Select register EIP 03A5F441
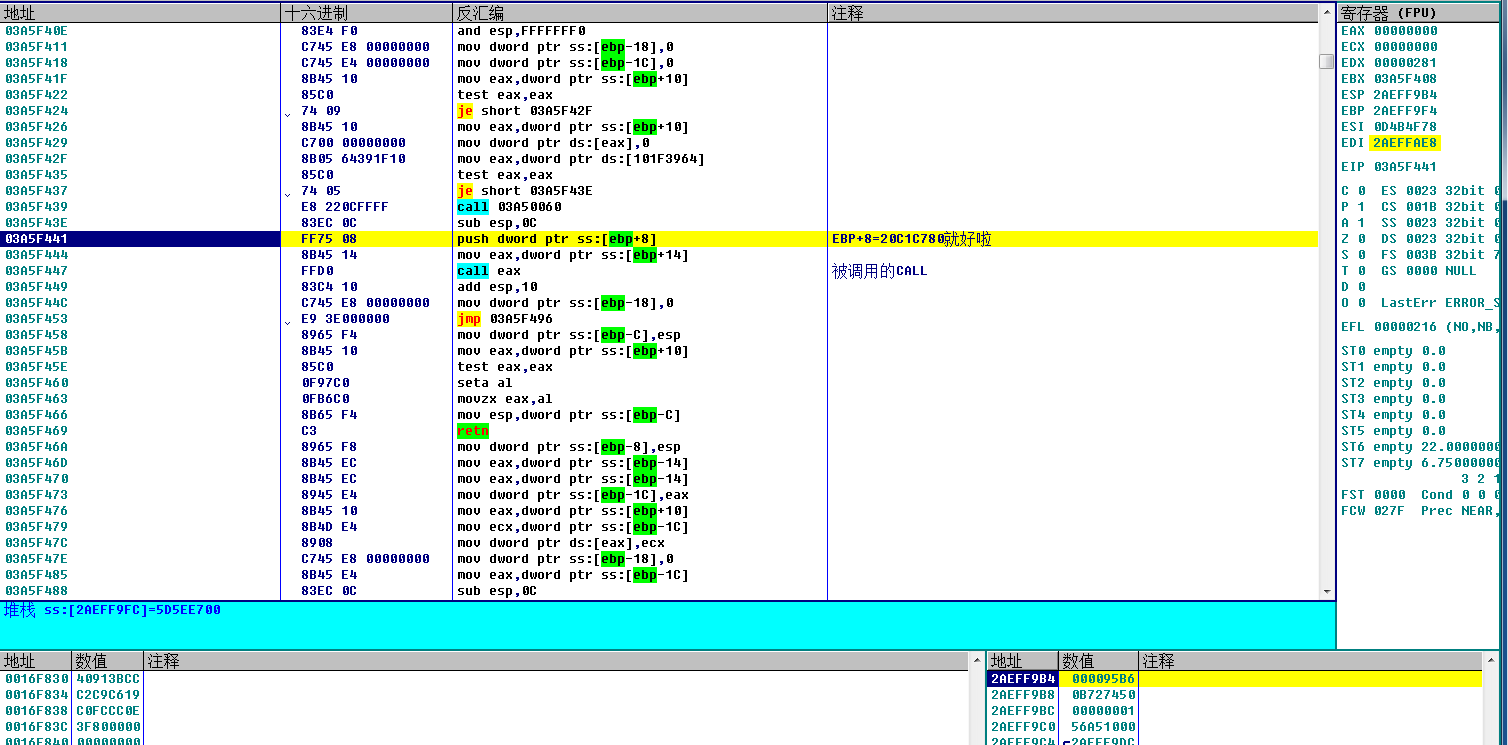Viewport: 1508px width, 745px height. 1389,167
